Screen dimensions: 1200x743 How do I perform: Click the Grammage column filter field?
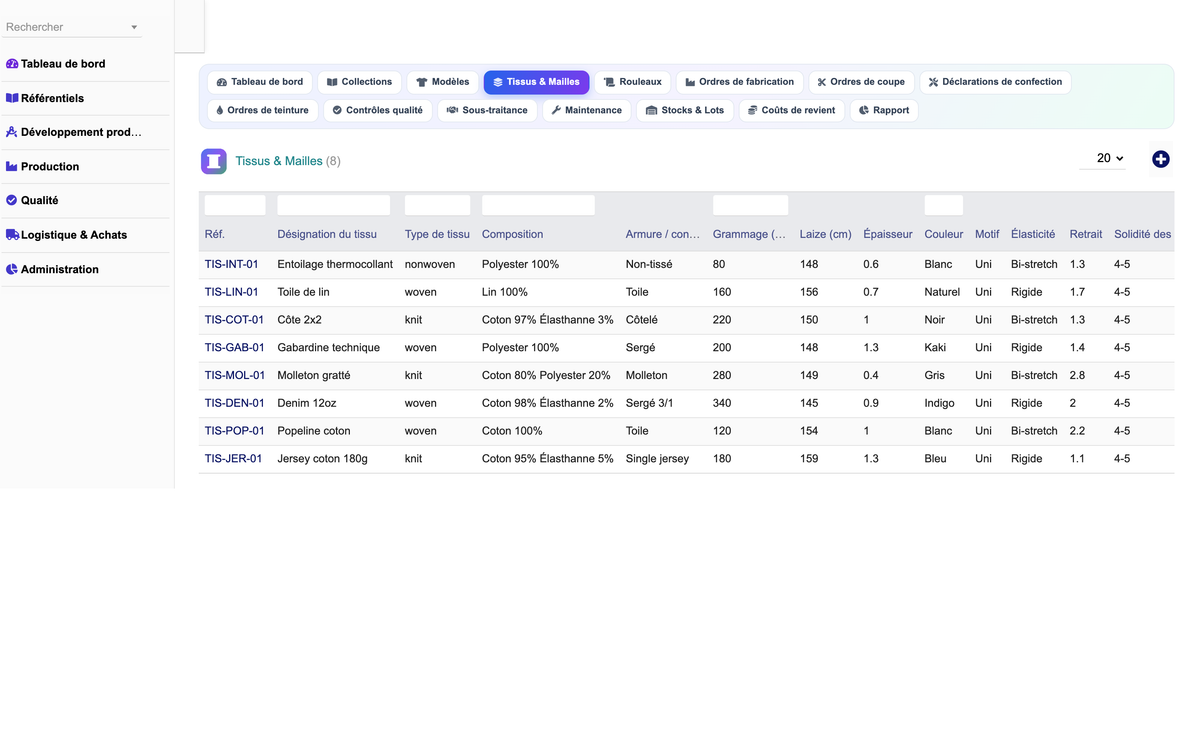[750, 205]
